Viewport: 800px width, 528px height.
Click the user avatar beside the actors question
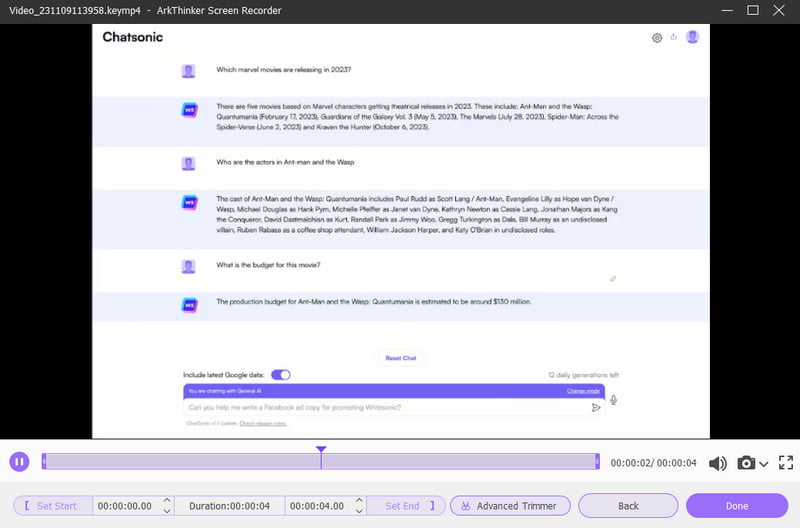[x=188, y=164]
